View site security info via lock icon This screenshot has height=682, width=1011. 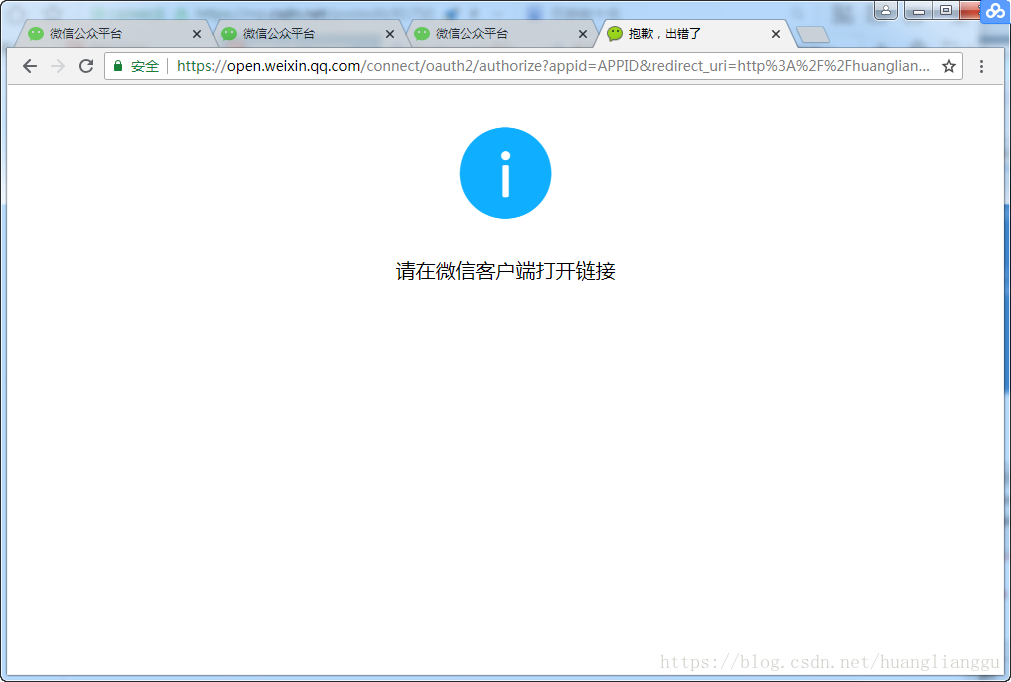[x=118, y=66]
